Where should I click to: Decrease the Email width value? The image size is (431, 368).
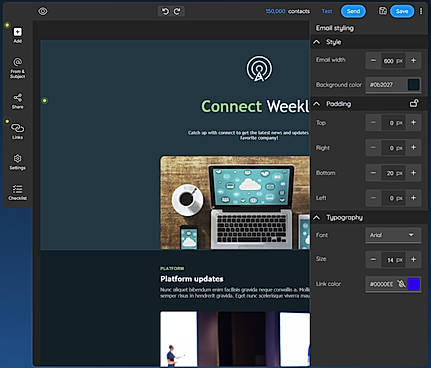coord(373,61)
